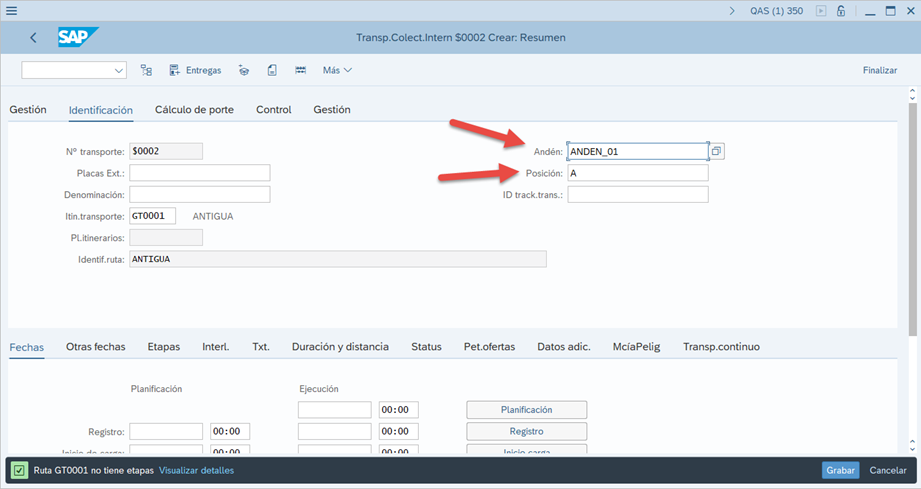Click the green status icon in message bar
Screen dimensions: 921x489
point(19,470)
